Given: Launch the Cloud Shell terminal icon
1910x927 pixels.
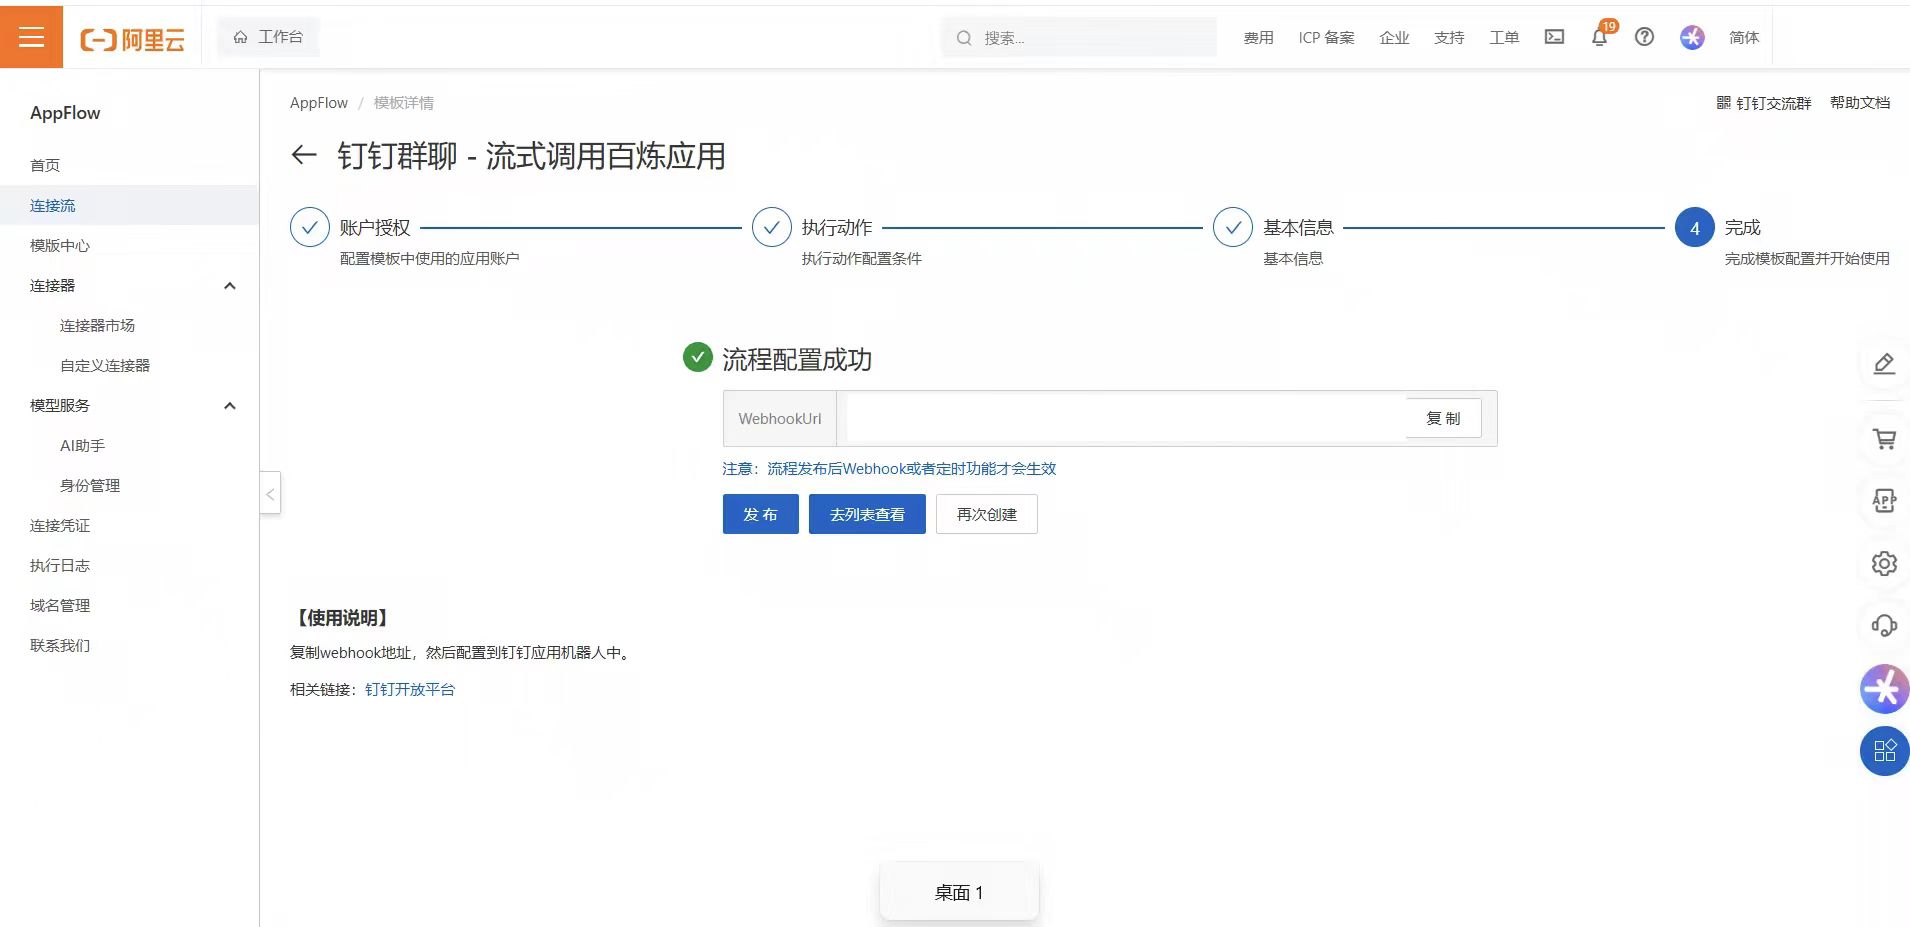Looking at the screenshot, I should [x=1554, y=37].
